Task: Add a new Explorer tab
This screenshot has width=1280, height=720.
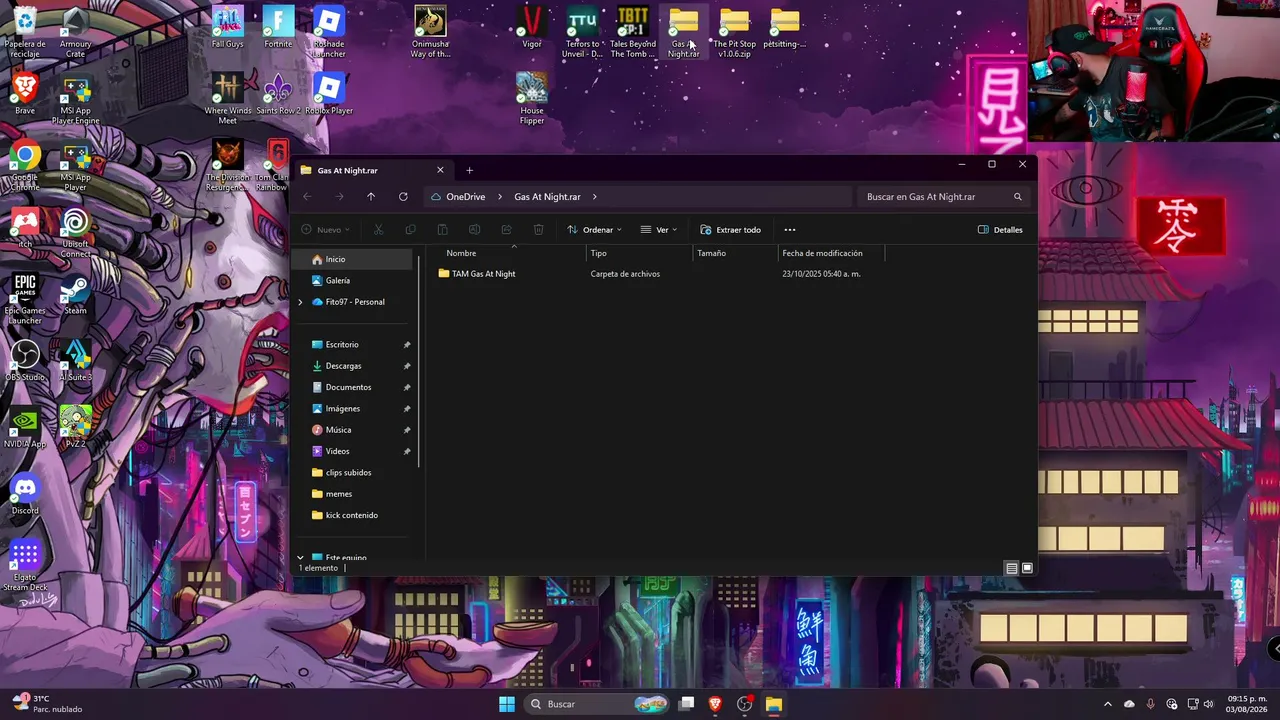Action: (469, 170)
